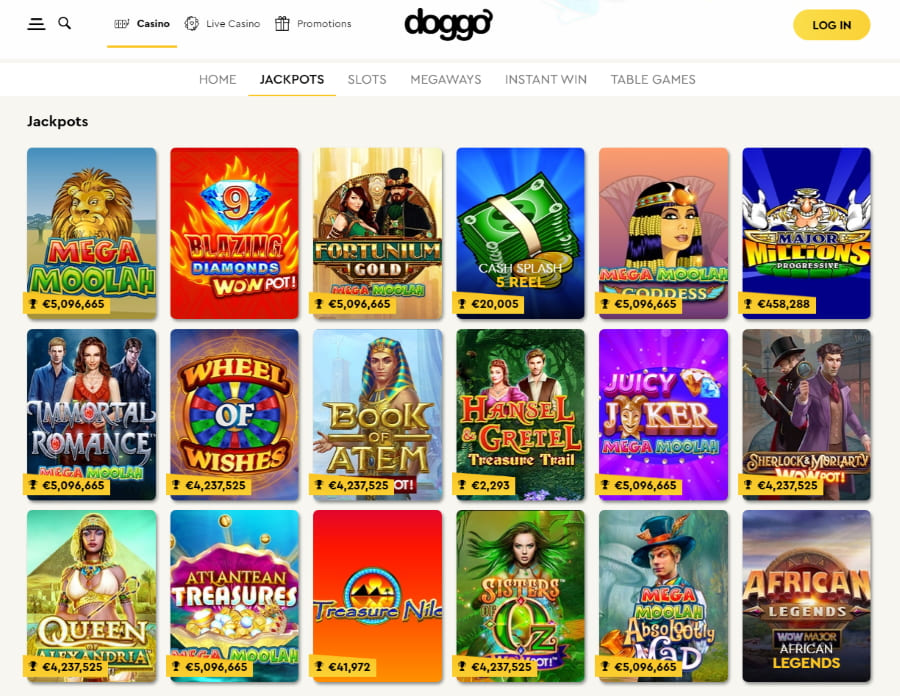Launch Wheel of Wishes game
Screen dimensions: 900x696
pos(234,414)
